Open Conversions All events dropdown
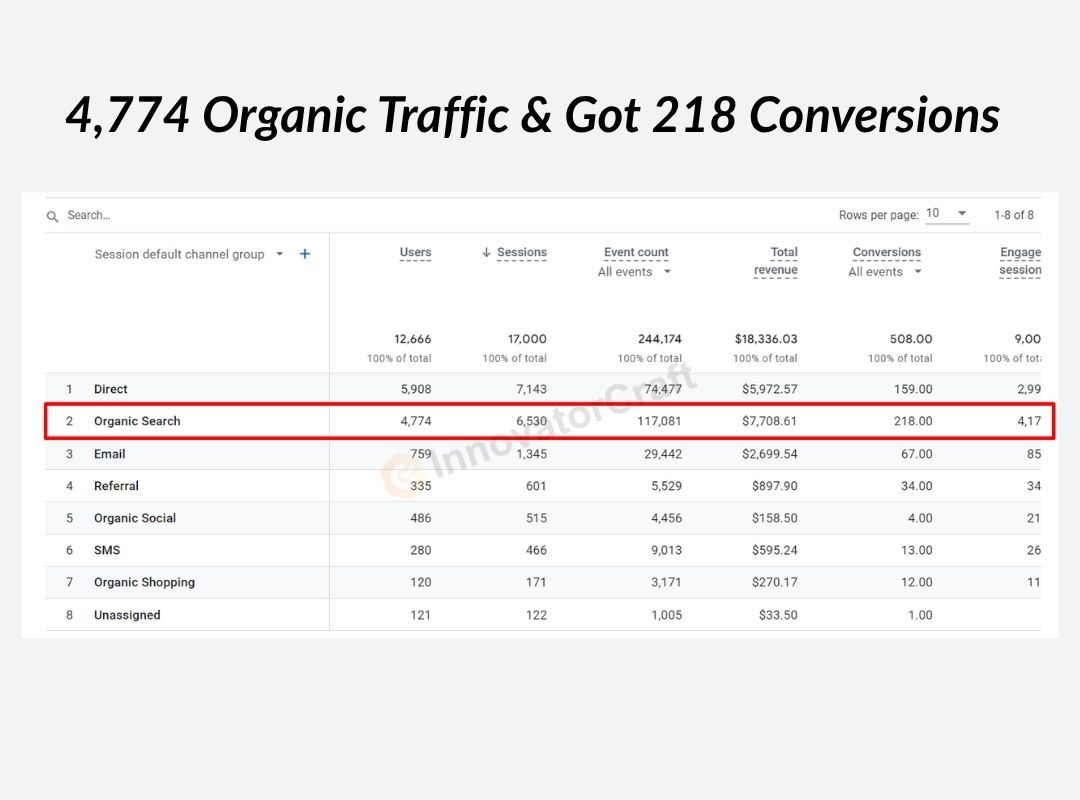The height and width of the screenshot is (800, 1080). click(x=886, y=272)
